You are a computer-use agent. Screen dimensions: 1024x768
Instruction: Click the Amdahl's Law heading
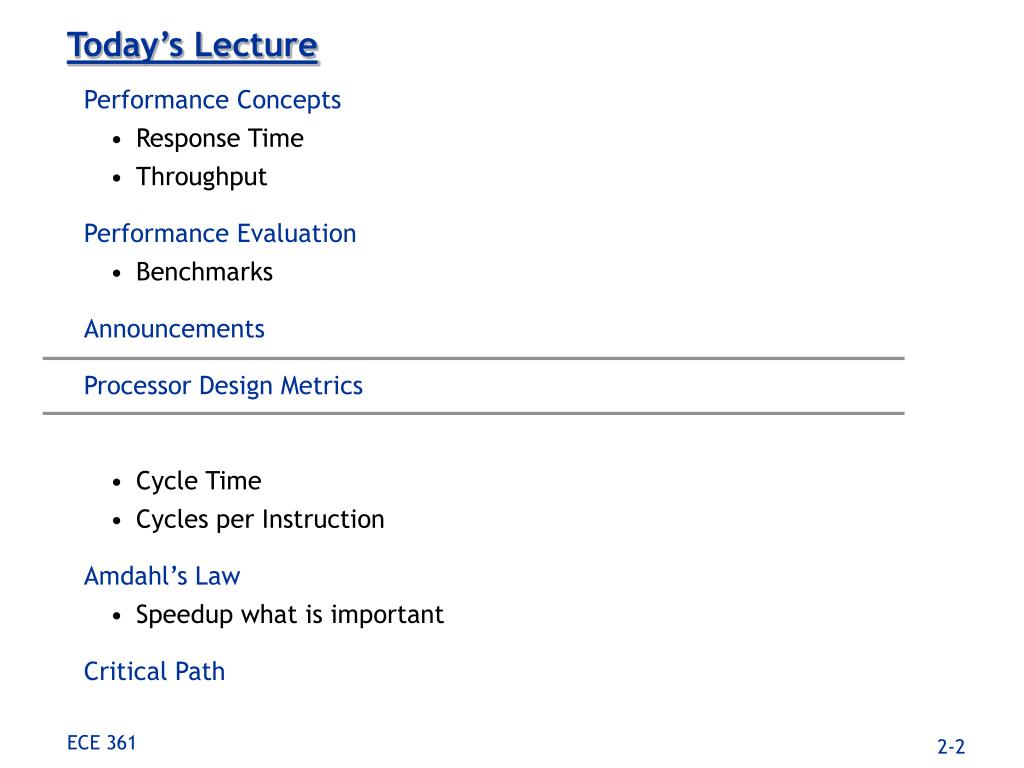[162, 577]
